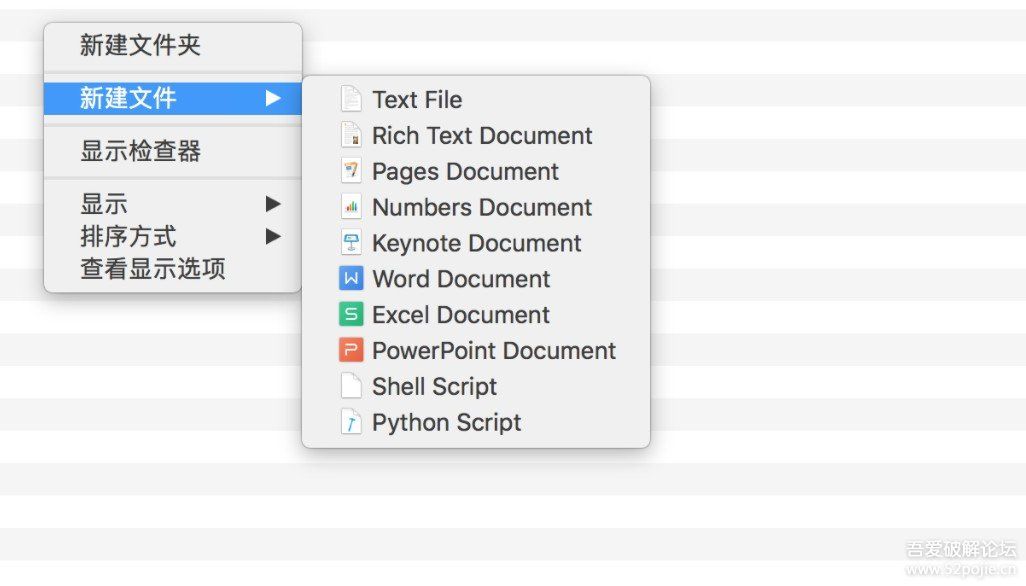
Task: Click the Numbers Document chart icon
Action: click(350, 207)
